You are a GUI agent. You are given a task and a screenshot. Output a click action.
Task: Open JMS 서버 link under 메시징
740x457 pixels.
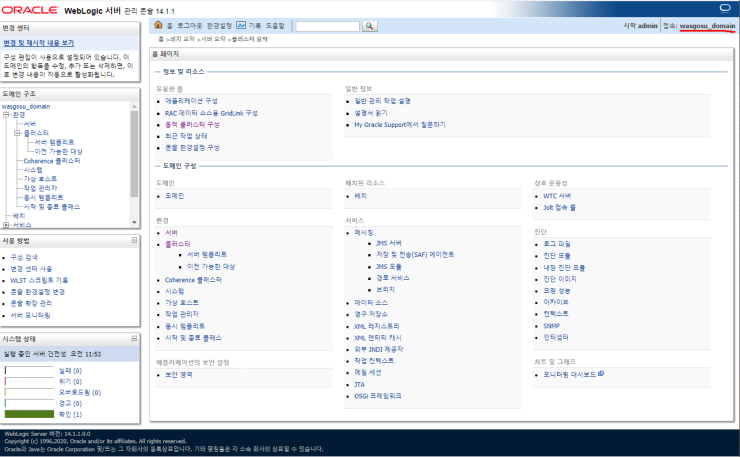pos(389,243)
